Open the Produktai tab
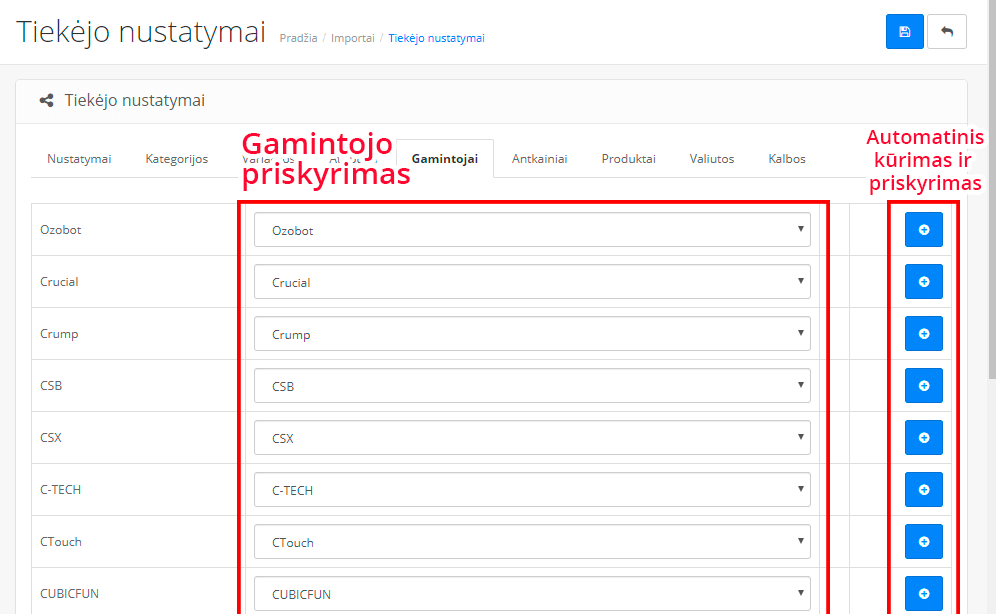 [x=628, y=159]
